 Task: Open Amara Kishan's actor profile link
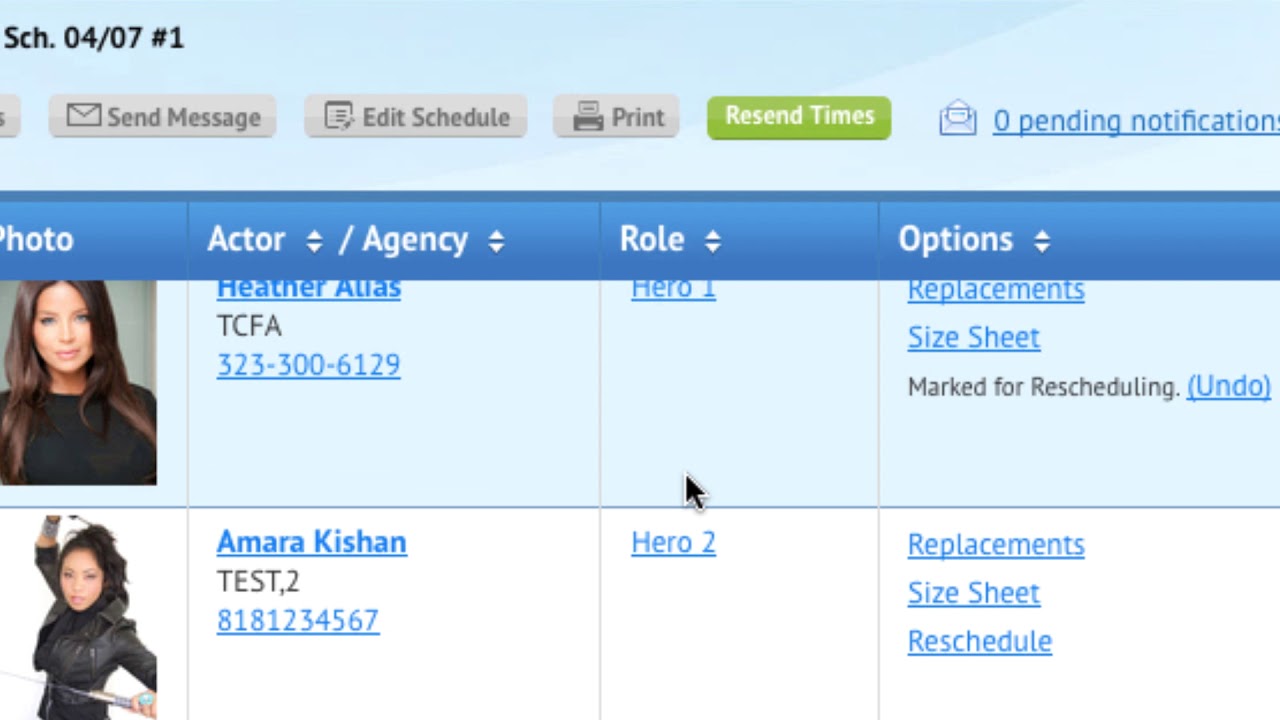[312, 542]
